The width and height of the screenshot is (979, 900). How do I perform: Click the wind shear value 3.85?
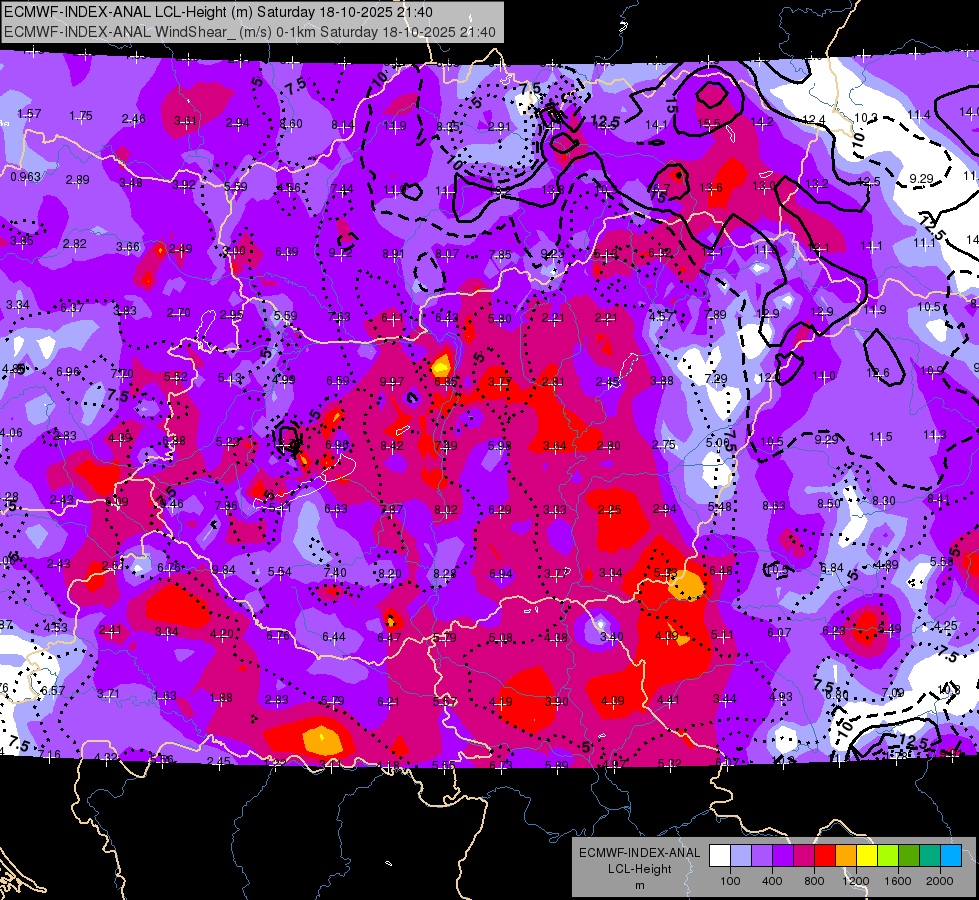pos(22,240)
